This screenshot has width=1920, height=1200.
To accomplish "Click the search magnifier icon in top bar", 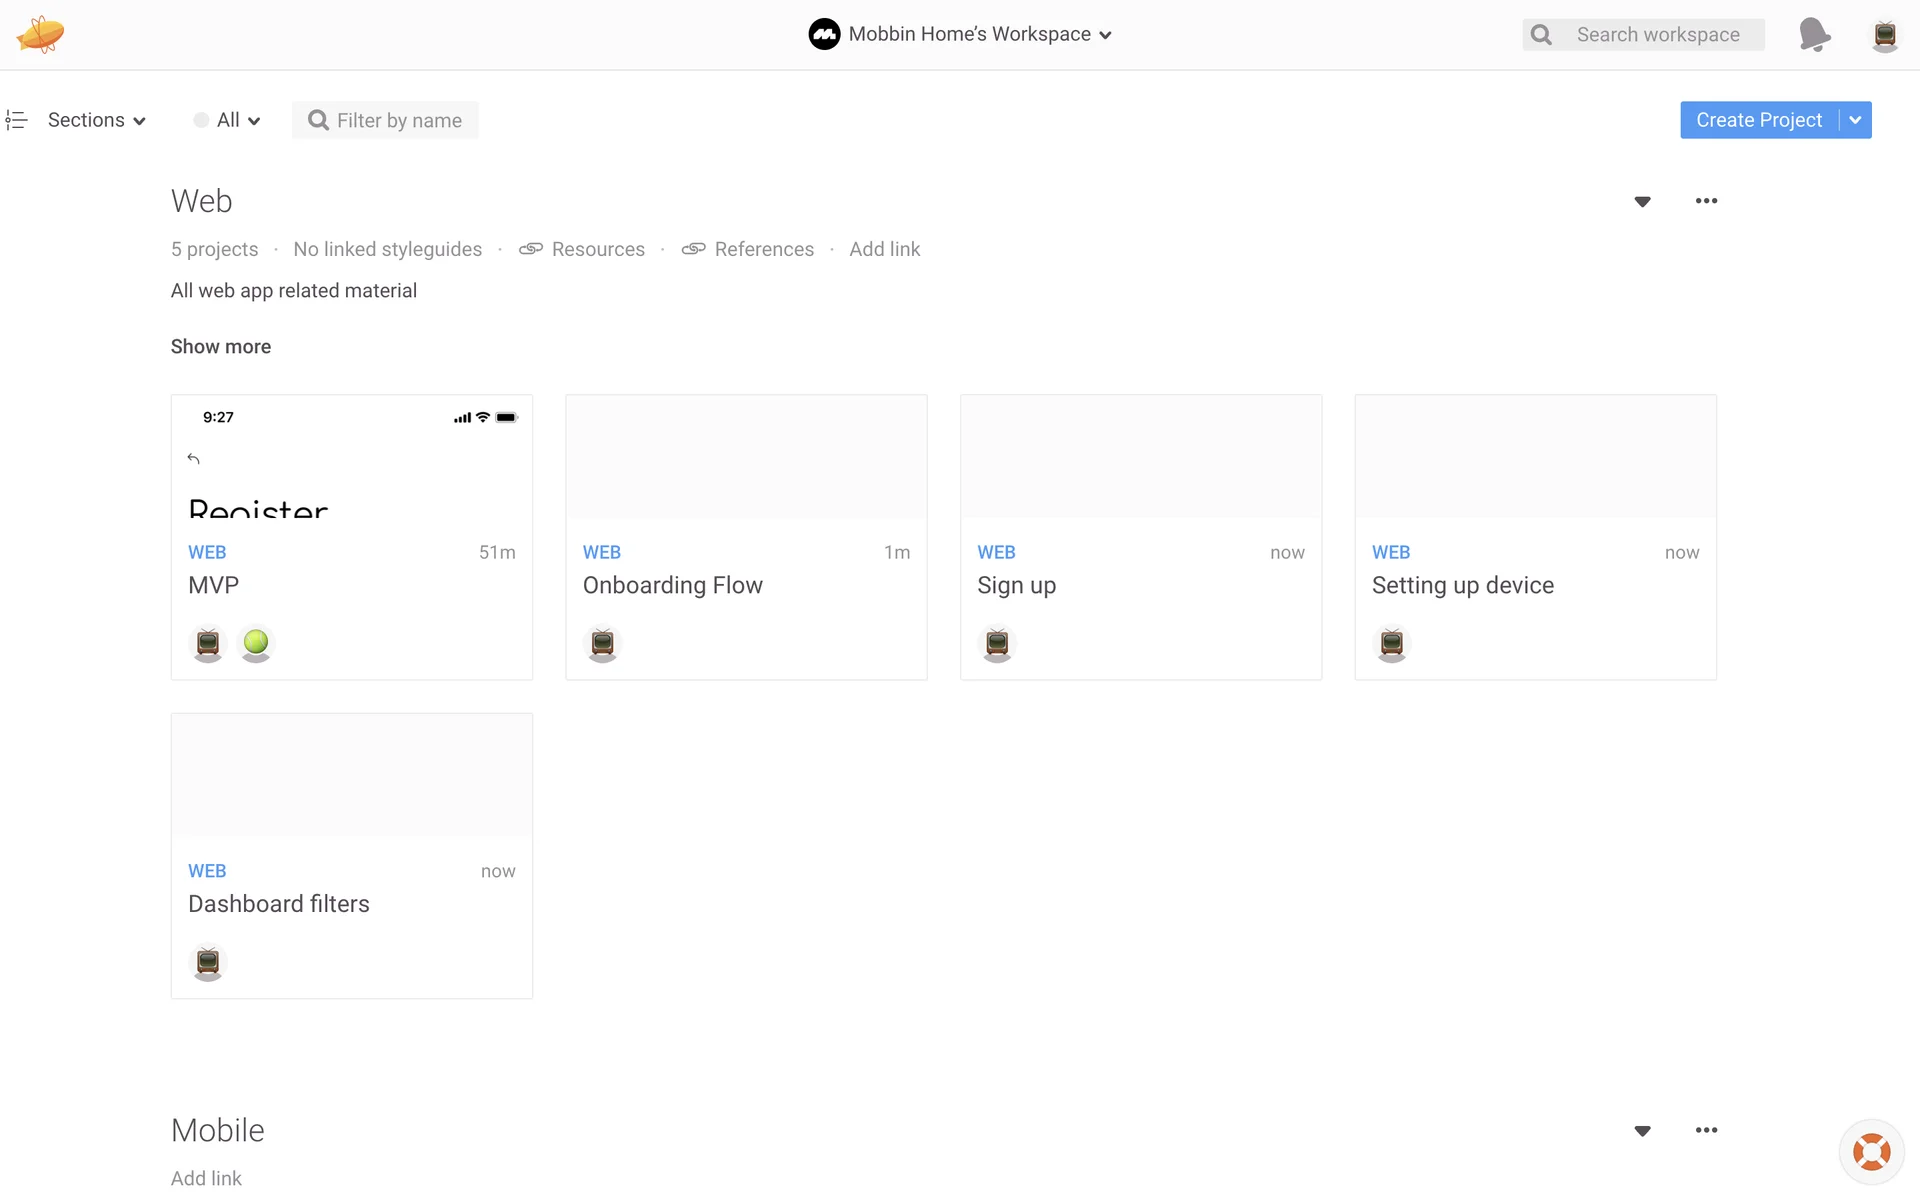I will pyautogui.click(x=1542, y=35).
